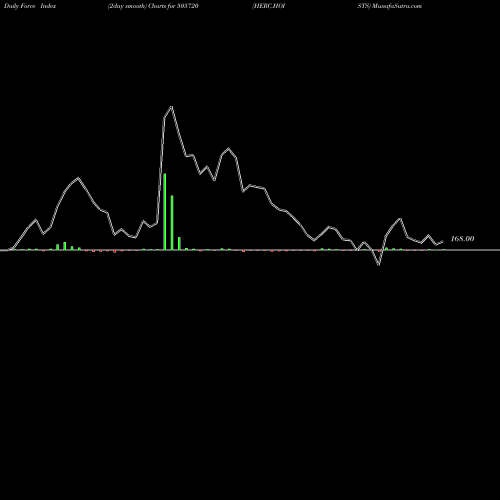Click the '168.00' value label
Image resolution: width=500 pixels, height=500 pixels.
[462, 239]
